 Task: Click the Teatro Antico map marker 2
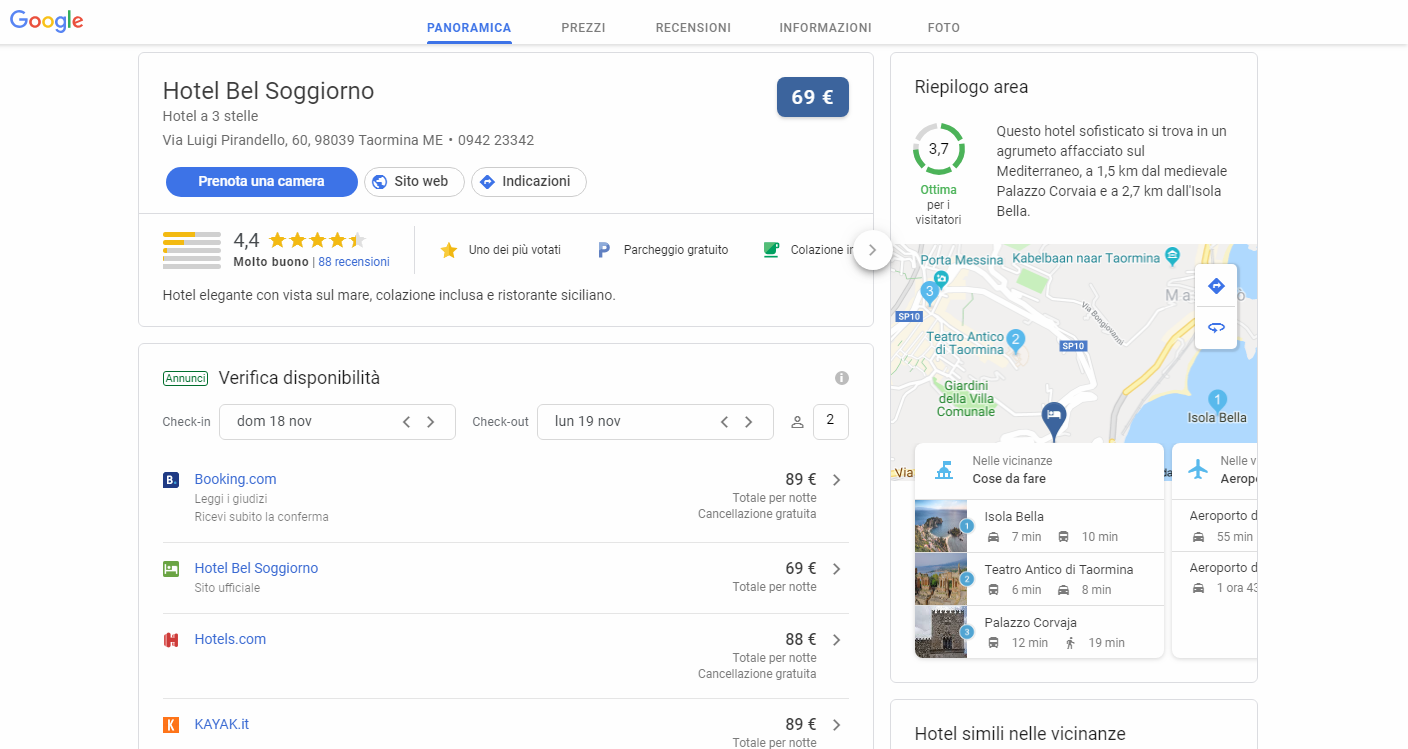[1016, 339]
